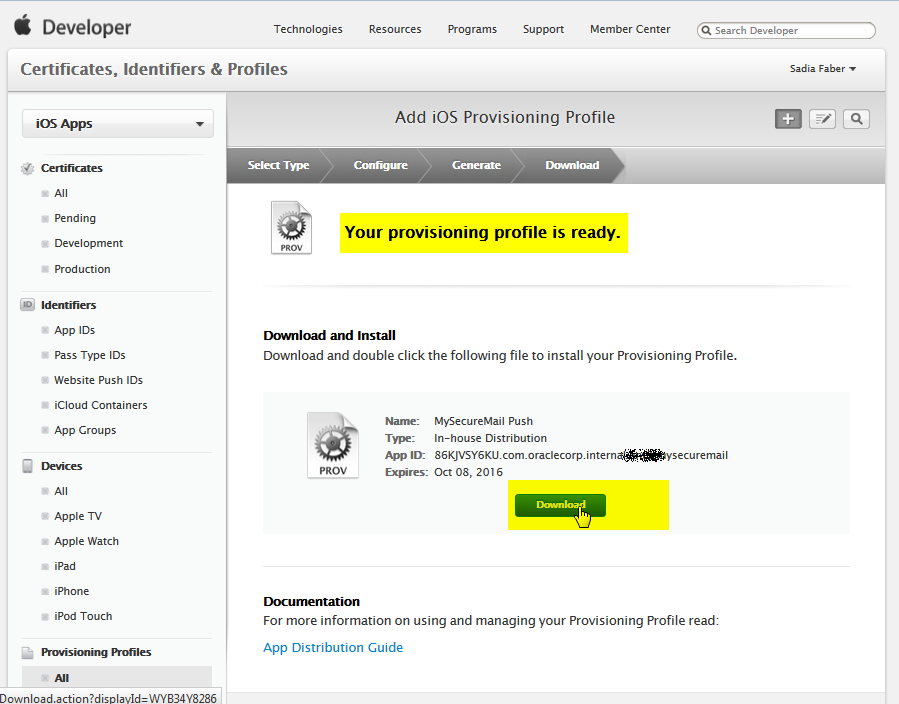The width and height of the screenshot is (899, 704).
Task: Click the large PROV icon beside profile details
Action: tap(333, 445)
